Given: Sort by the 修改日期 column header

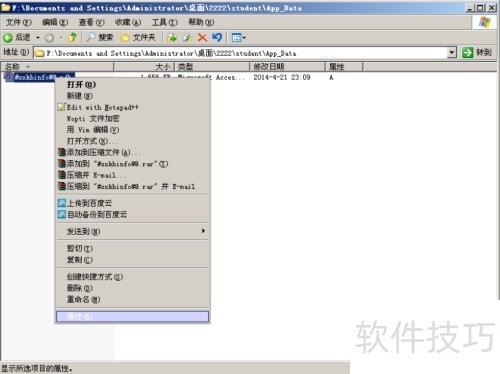Looking at the screenshot, I should point(287,67).
